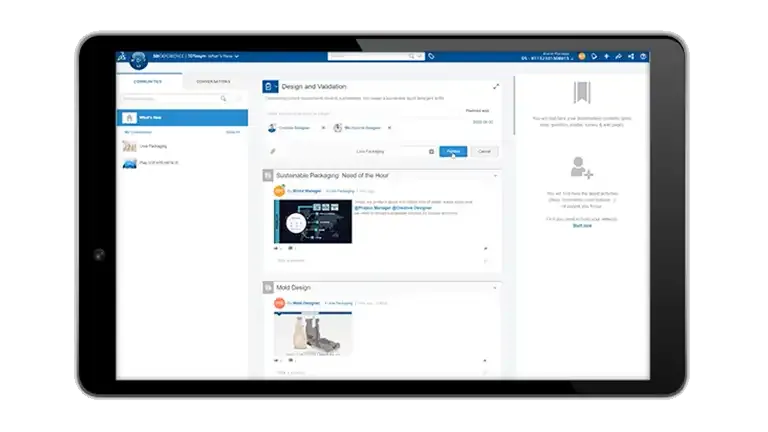
Task: Click the add people input field
Action: [362, 114]
